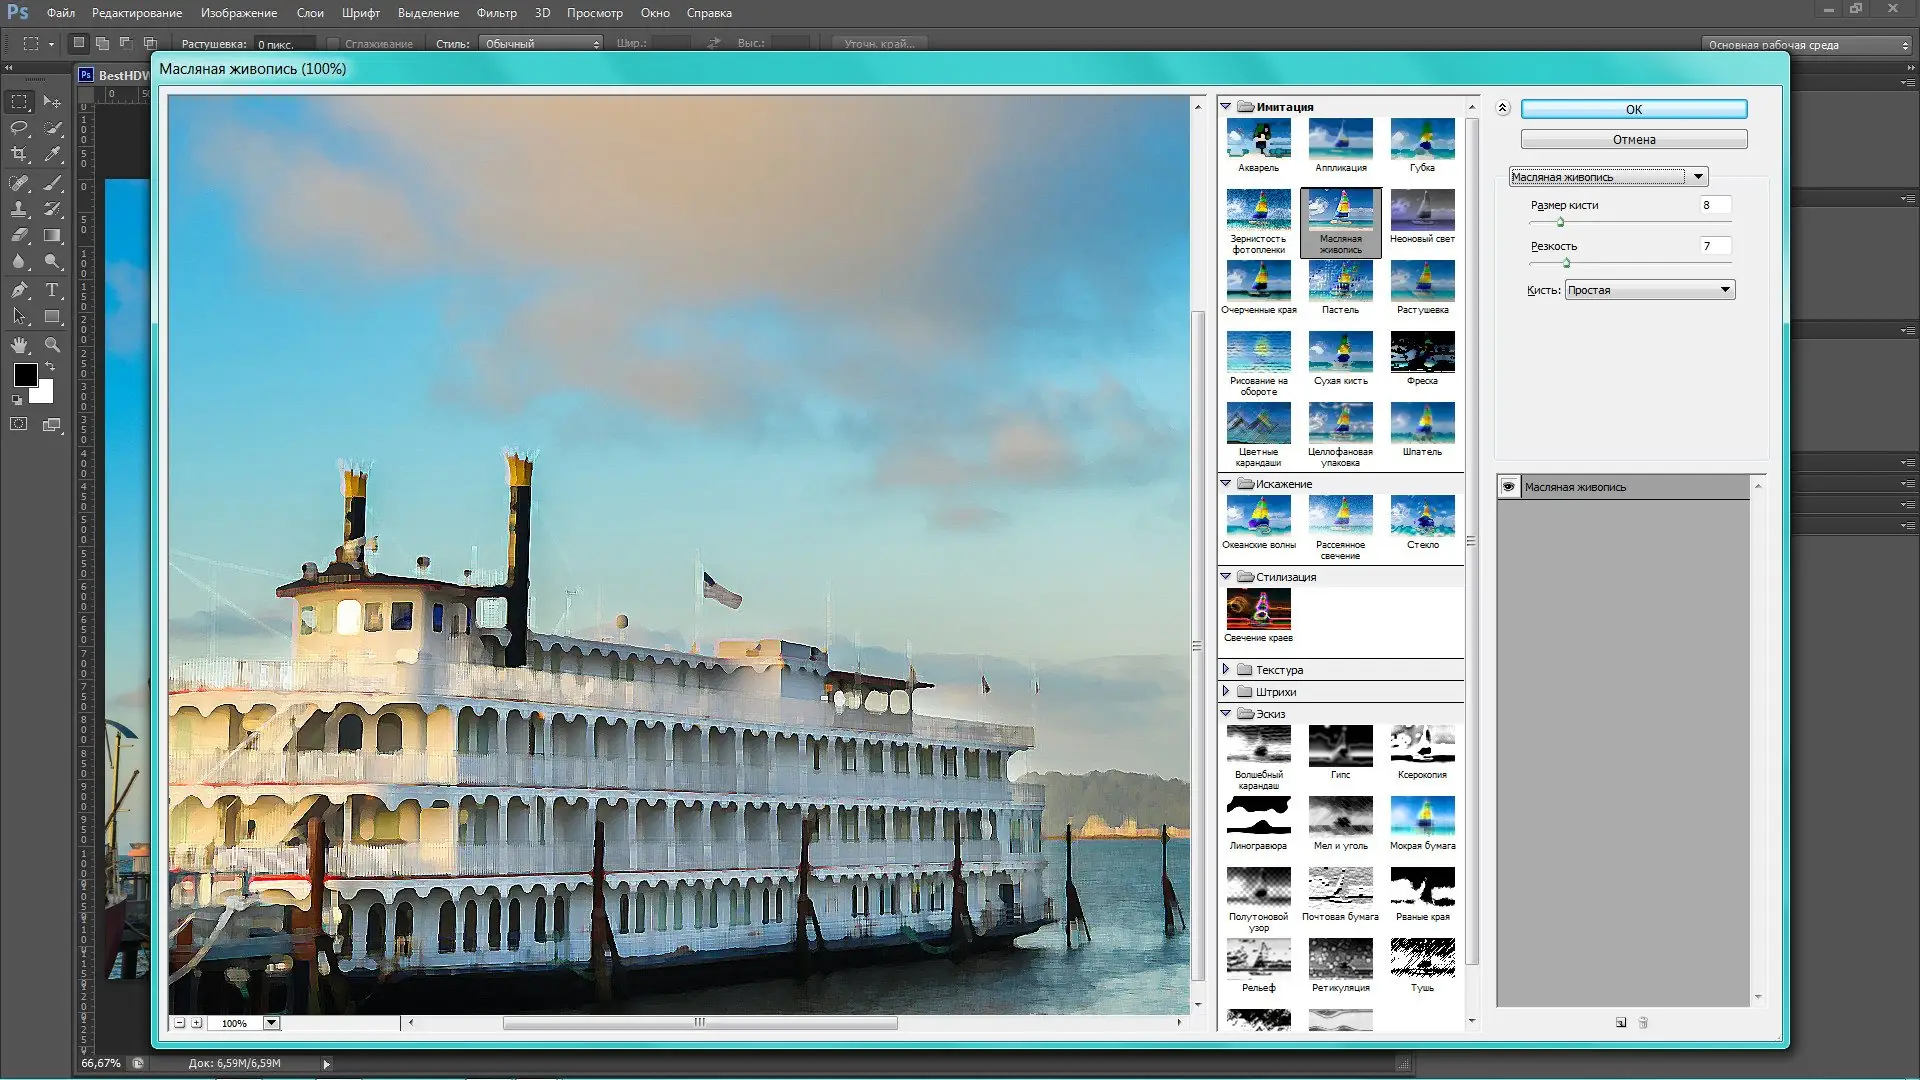Open the Фильтр menu
The width and height of the screenshot is (1920, 1080).
click(x=496, y=13)
